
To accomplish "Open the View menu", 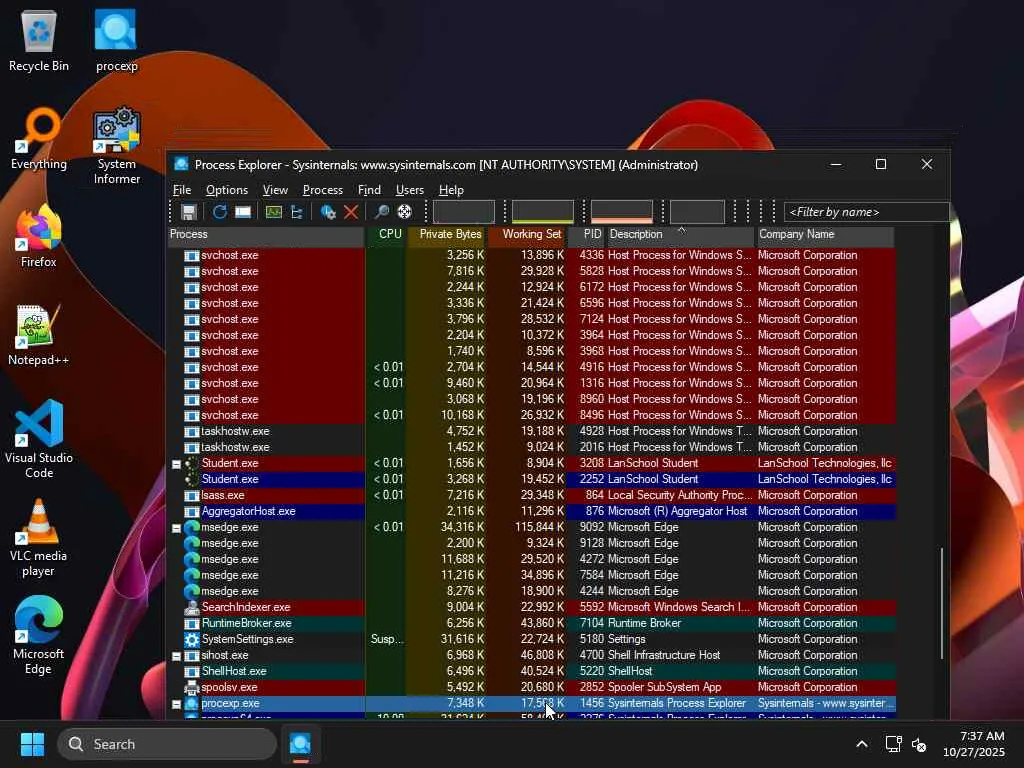I will pos(275,190).
